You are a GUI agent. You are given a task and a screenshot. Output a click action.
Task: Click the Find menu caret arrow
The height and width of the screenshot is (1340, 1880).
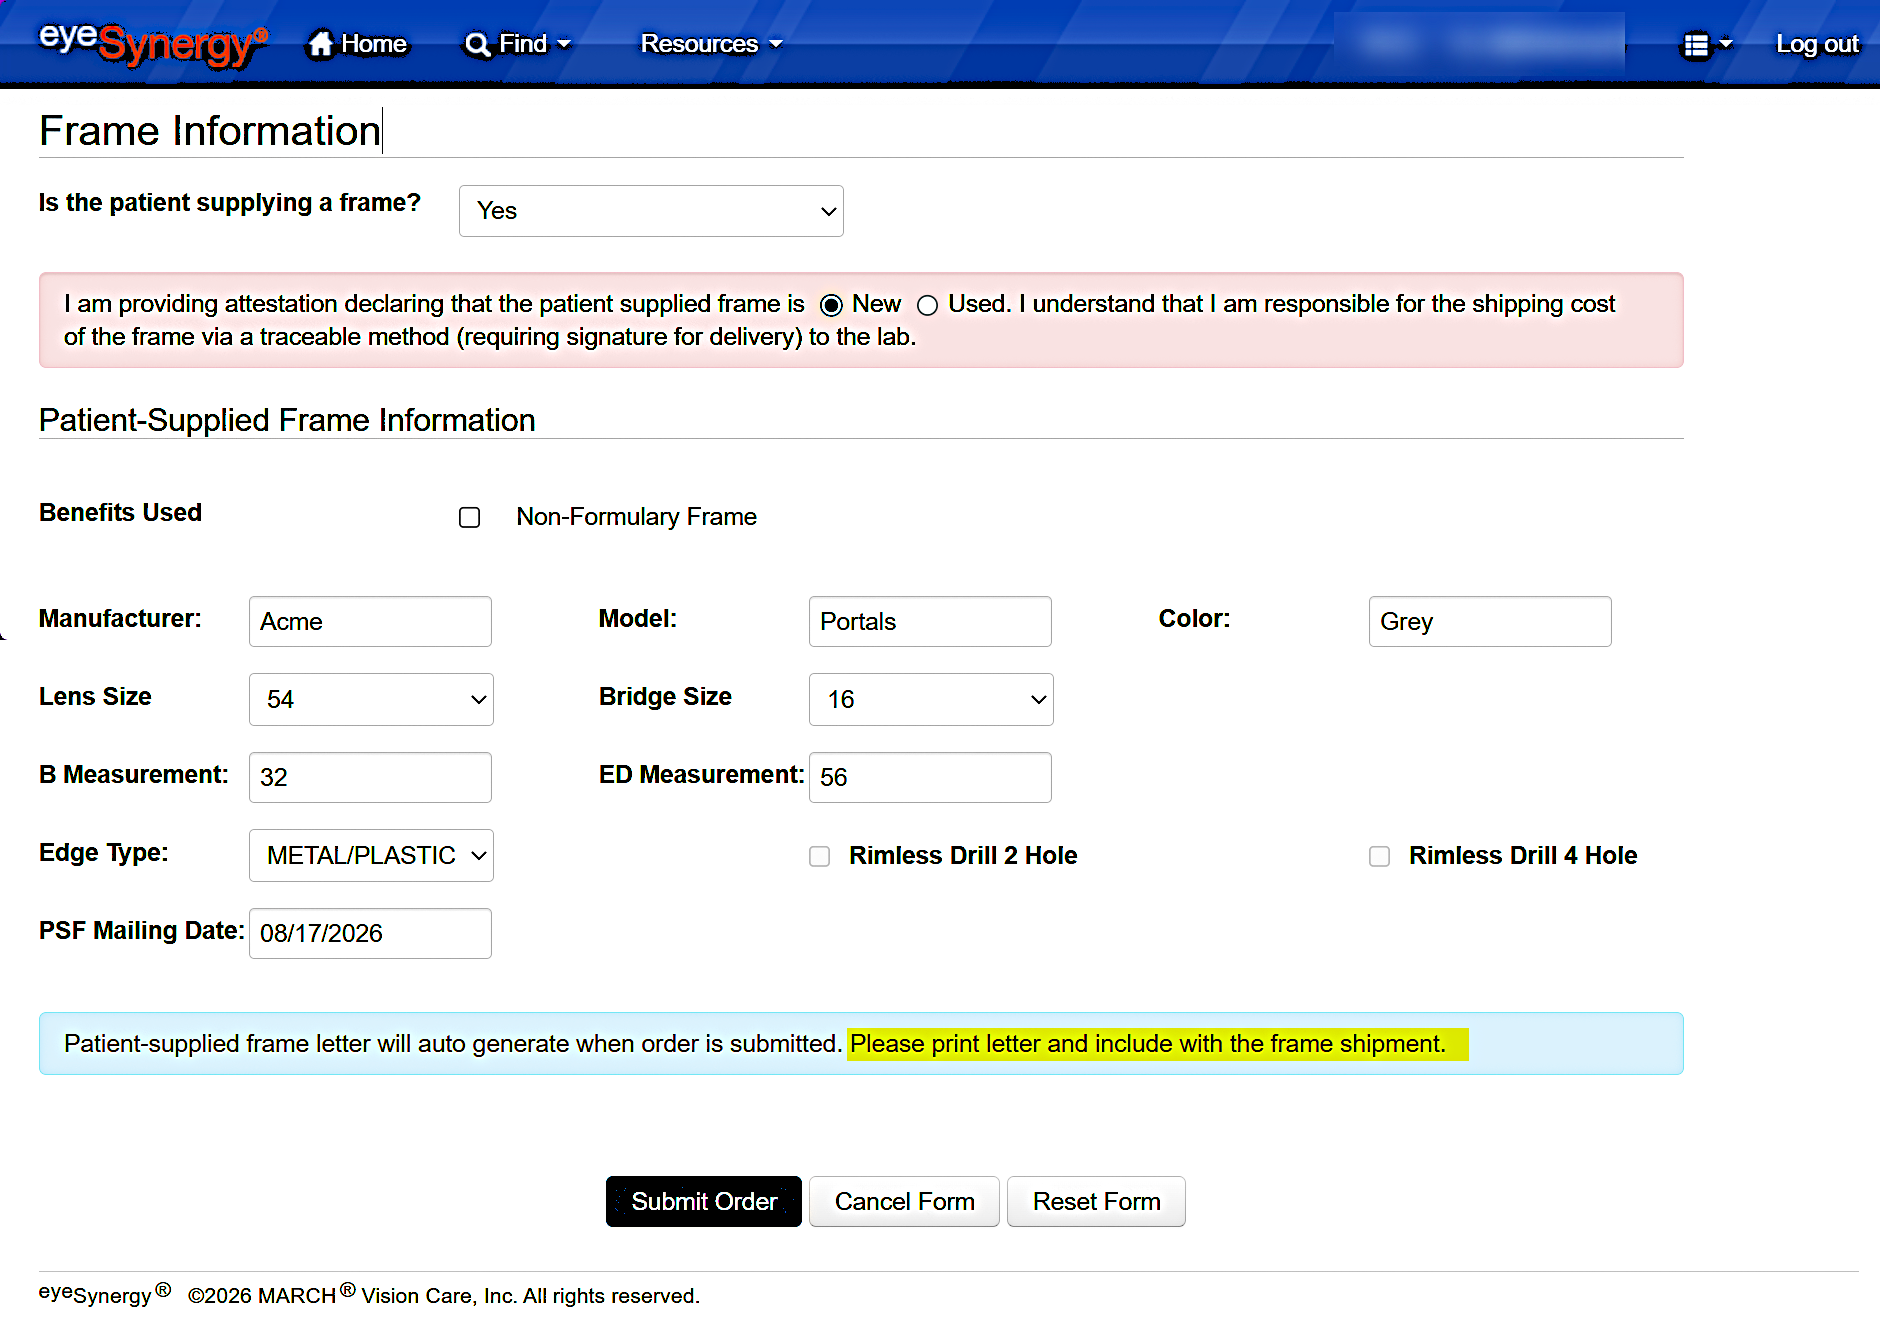(x=564, y=45)
